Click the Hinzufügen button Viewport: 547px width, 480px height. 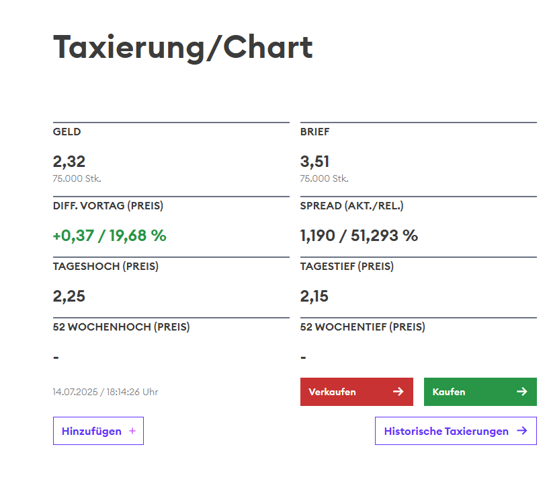98,431
